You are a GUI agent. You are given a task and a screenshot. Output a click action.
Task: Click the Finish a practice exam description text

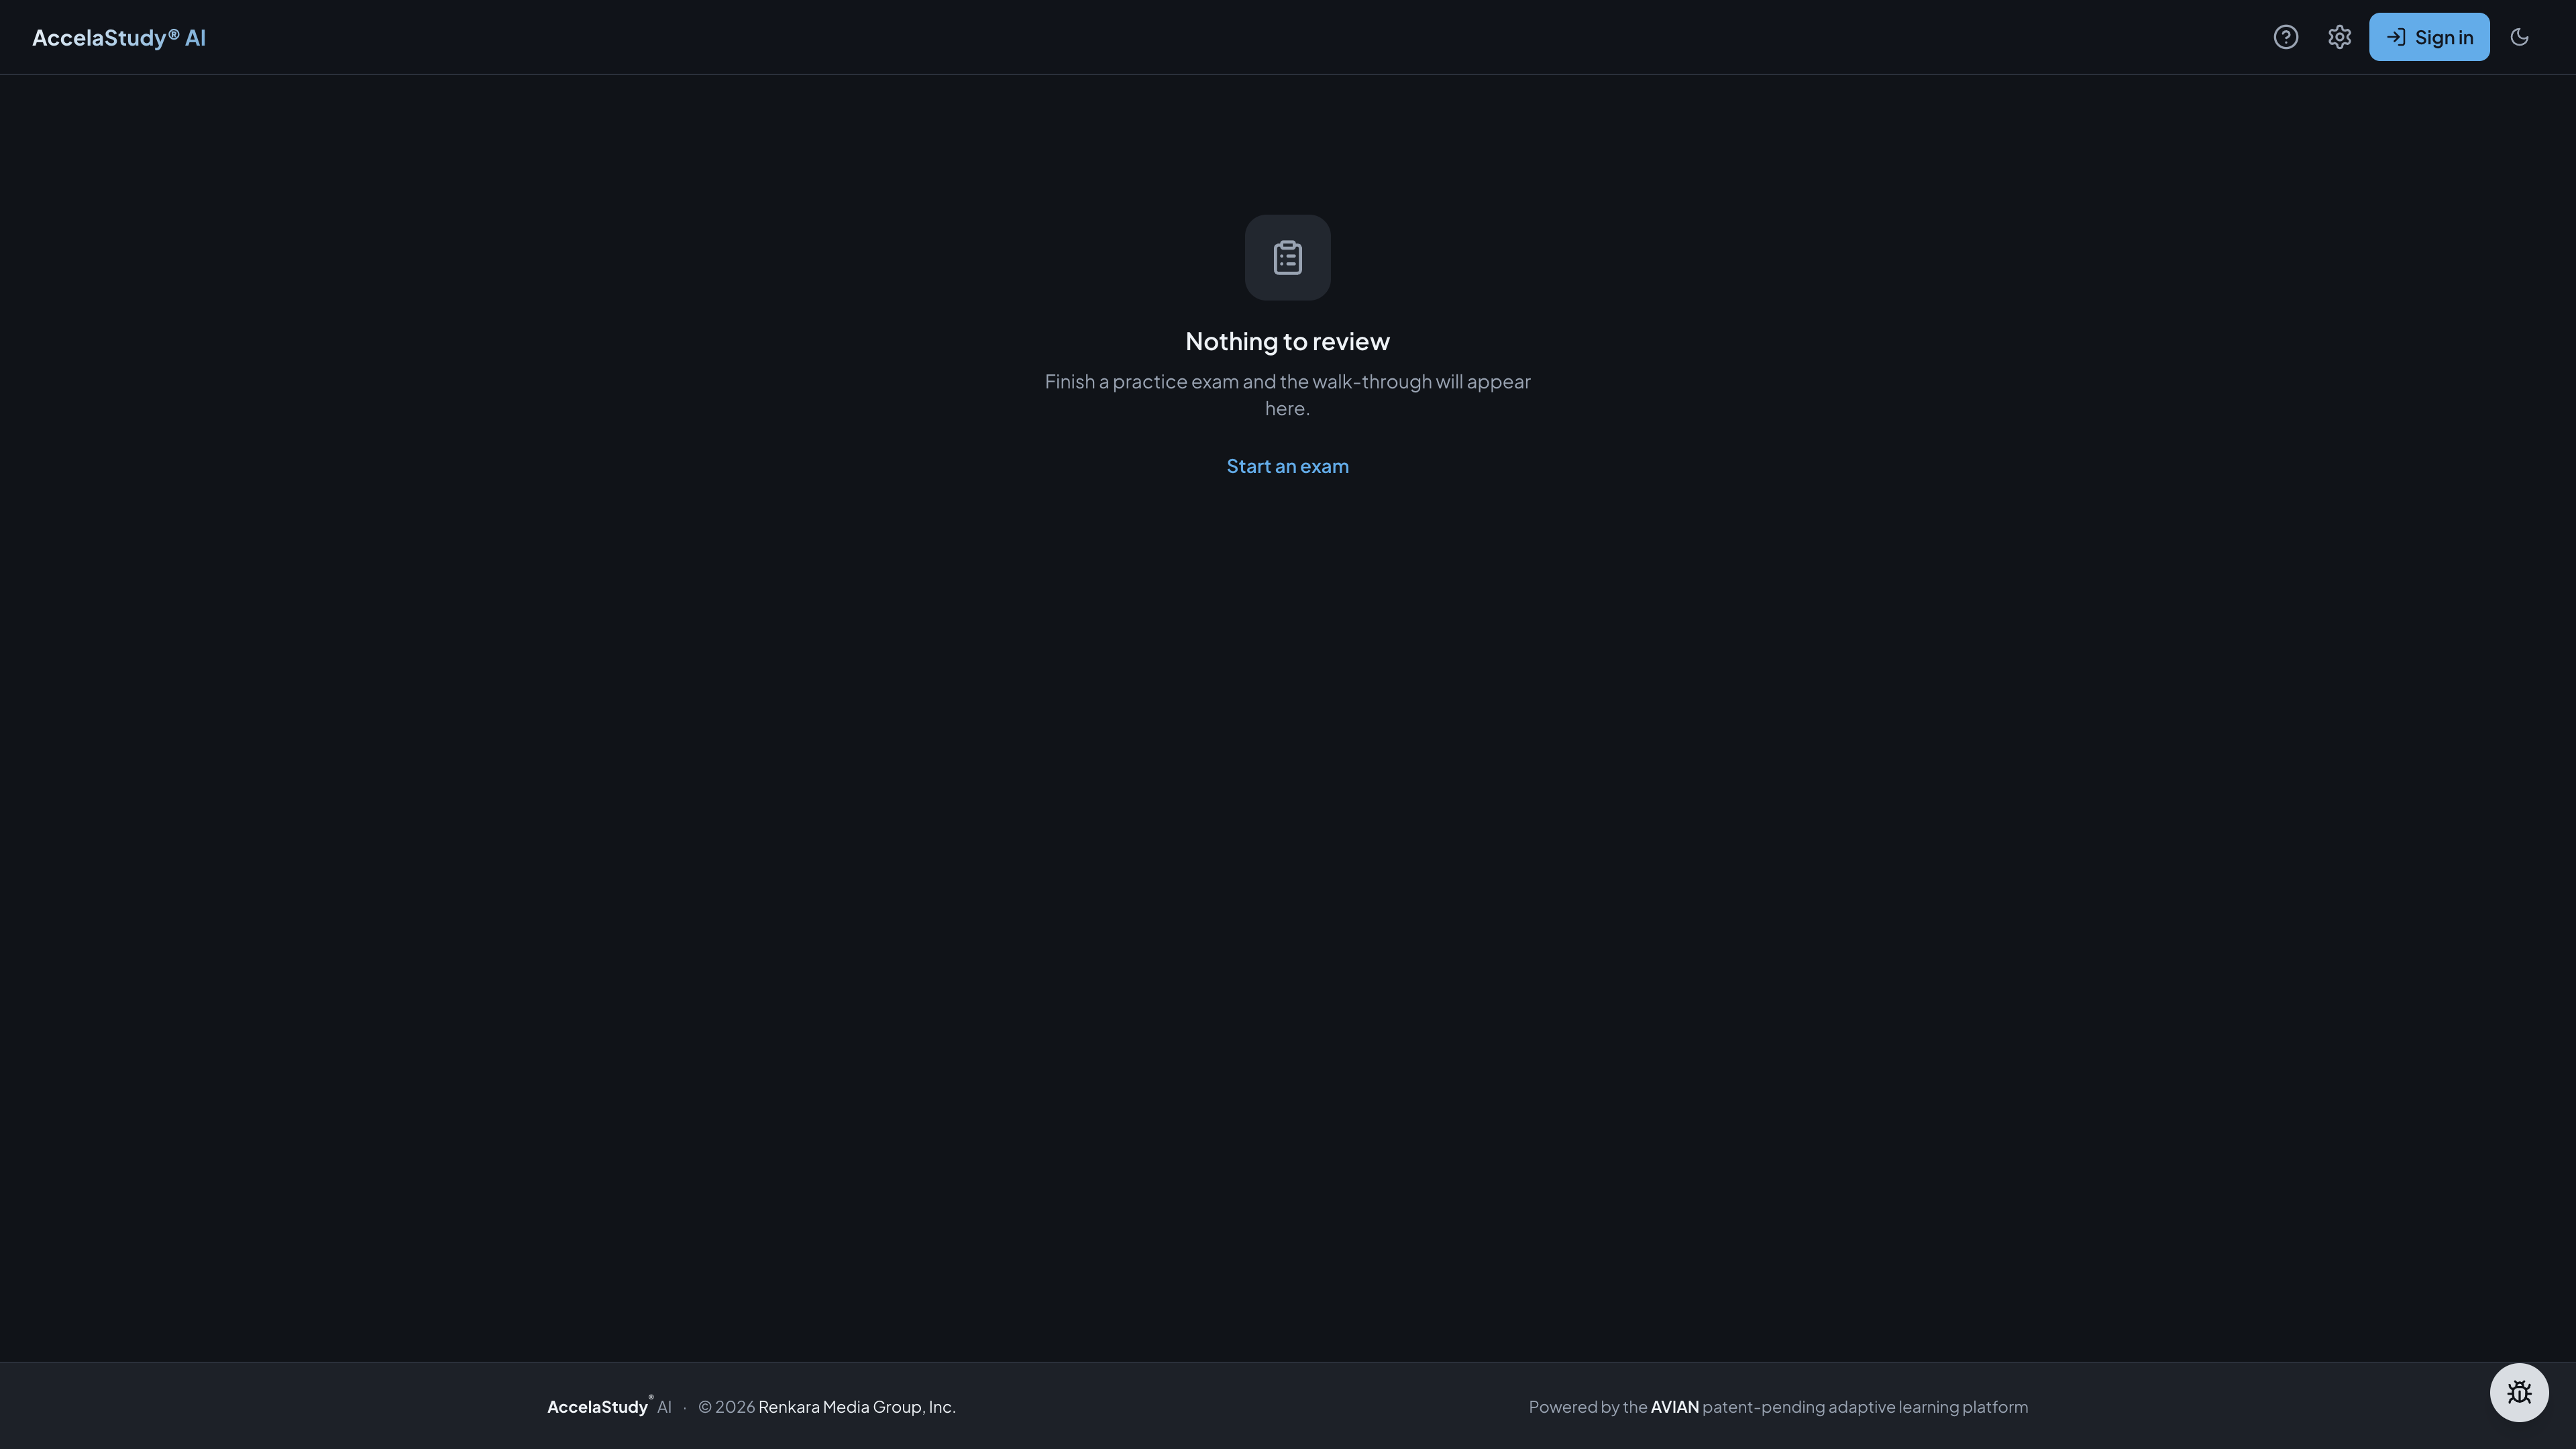tap(1287, 394)
